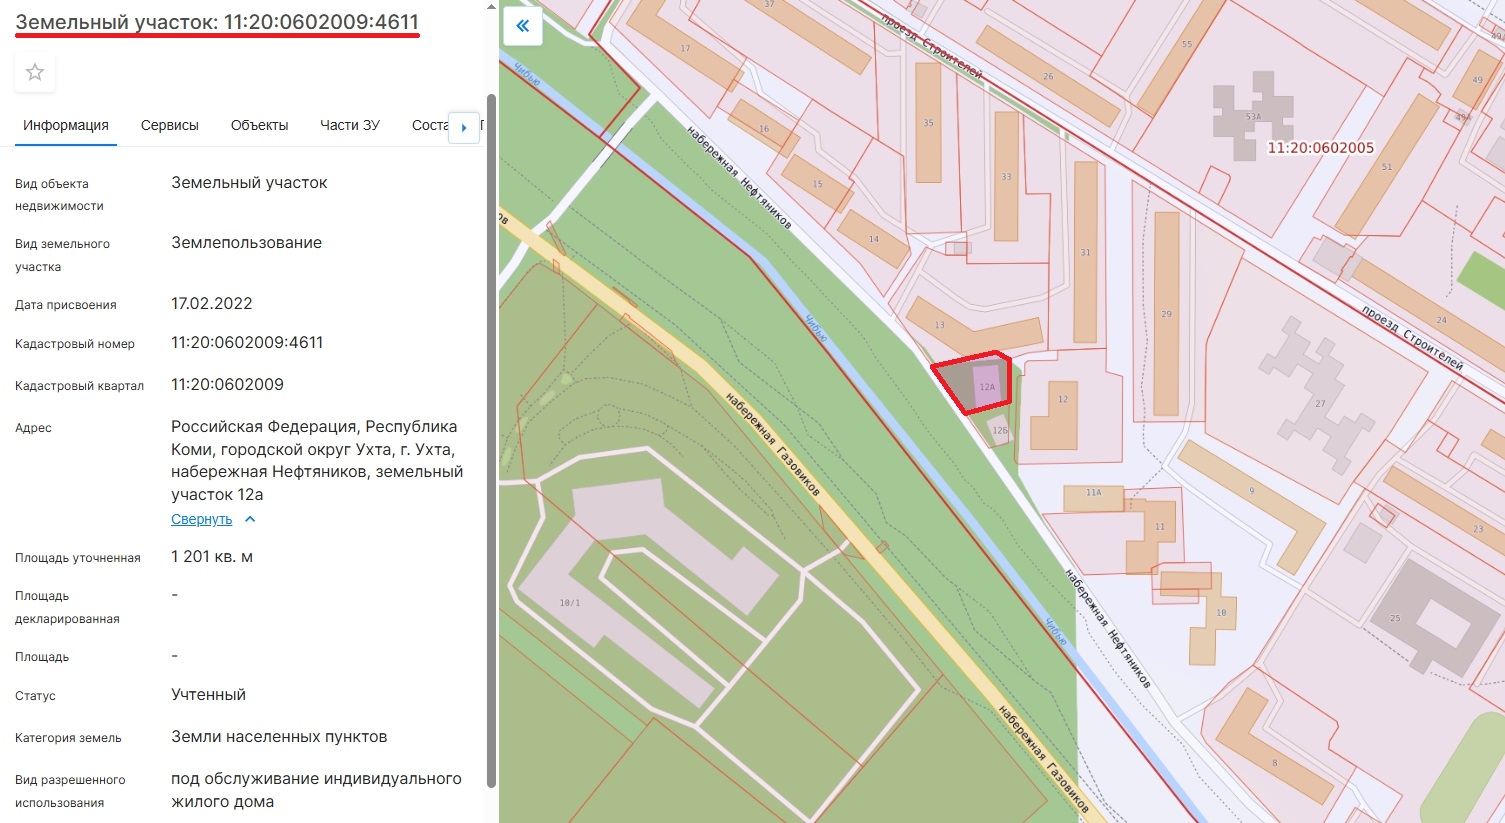The height and width of the screenshot is (823, 1505).
Task: Collapse the address using the chevron-up arrow
Action: [x=250, y=519]
